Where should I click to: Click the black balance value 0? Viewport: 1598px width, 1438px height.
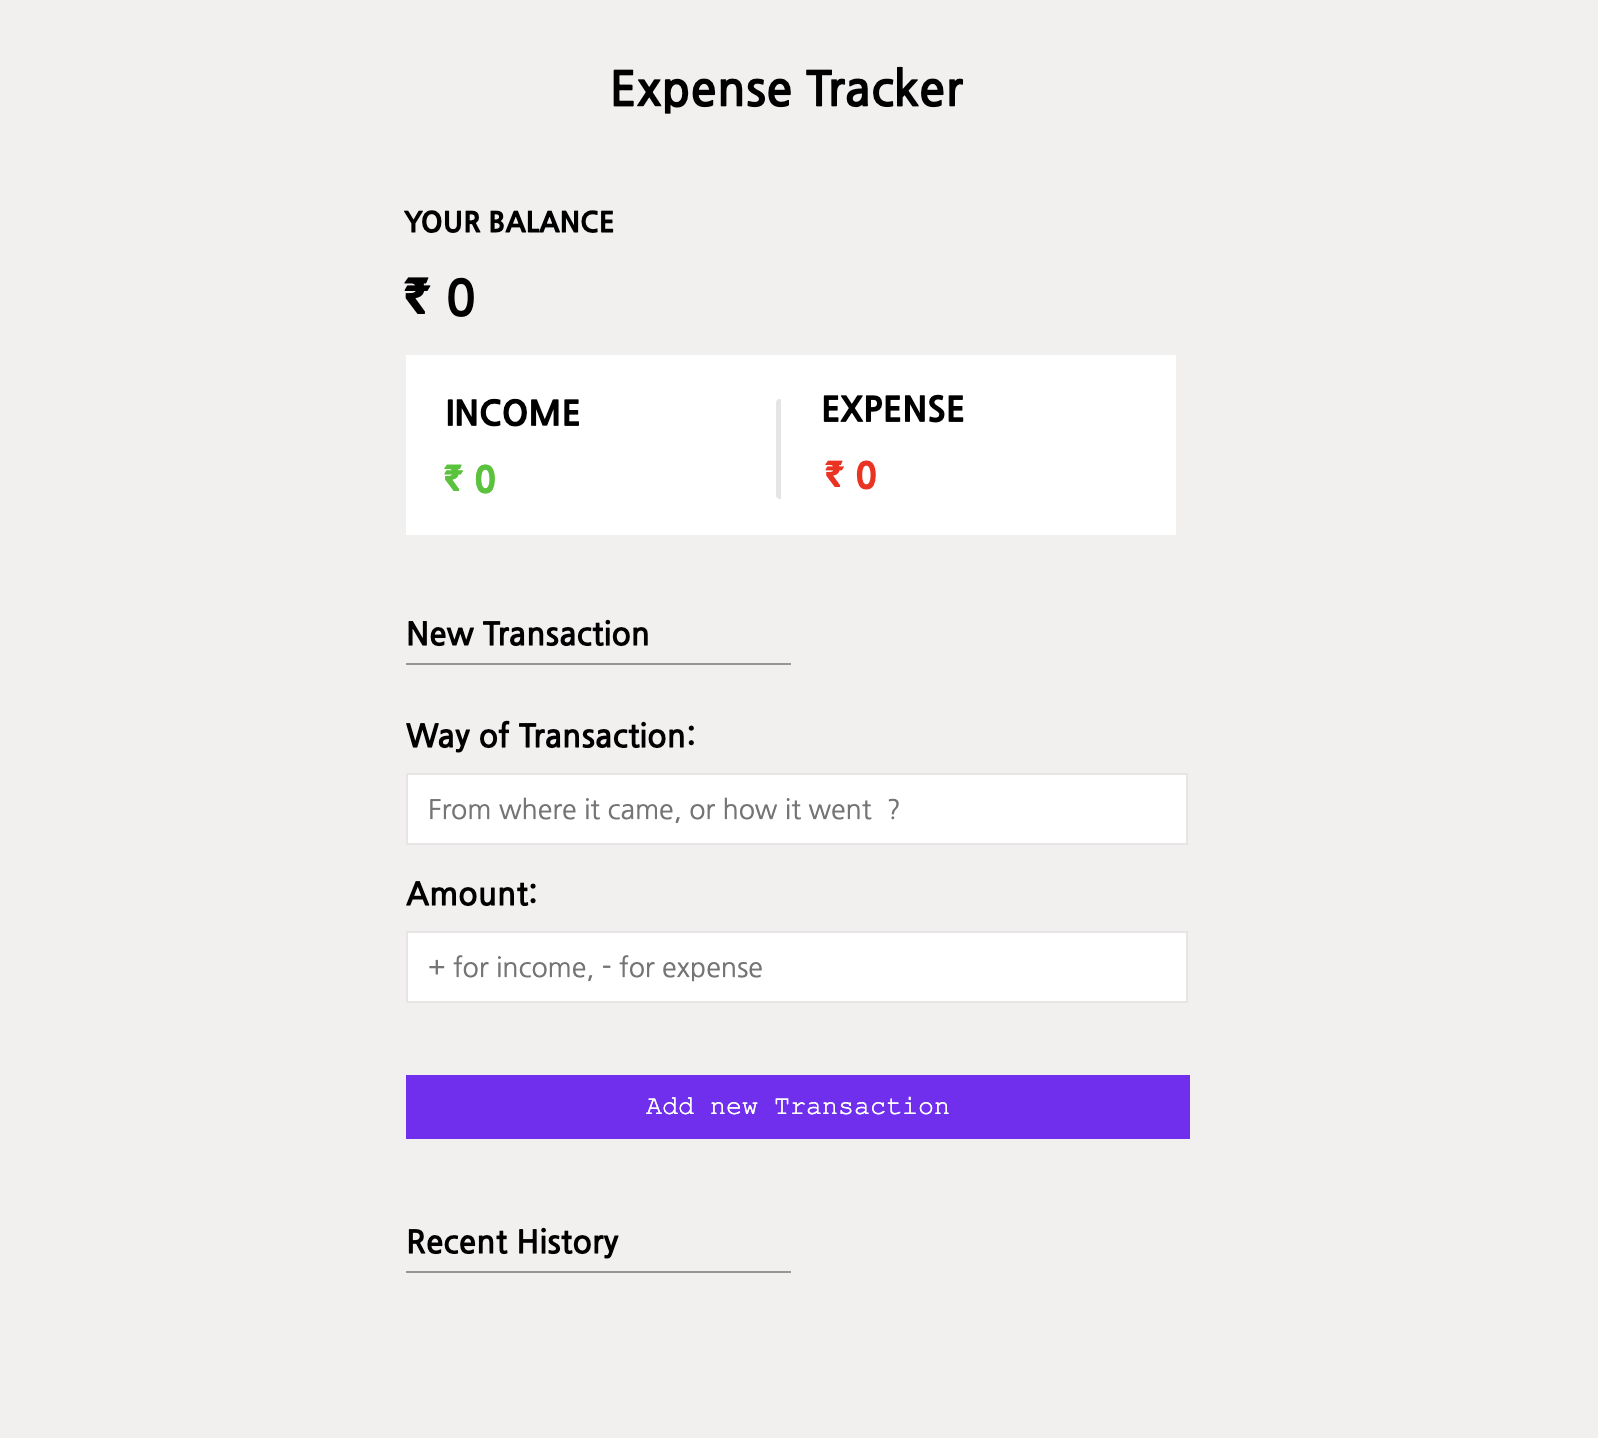pyautogui.click(x=460, y=298)
